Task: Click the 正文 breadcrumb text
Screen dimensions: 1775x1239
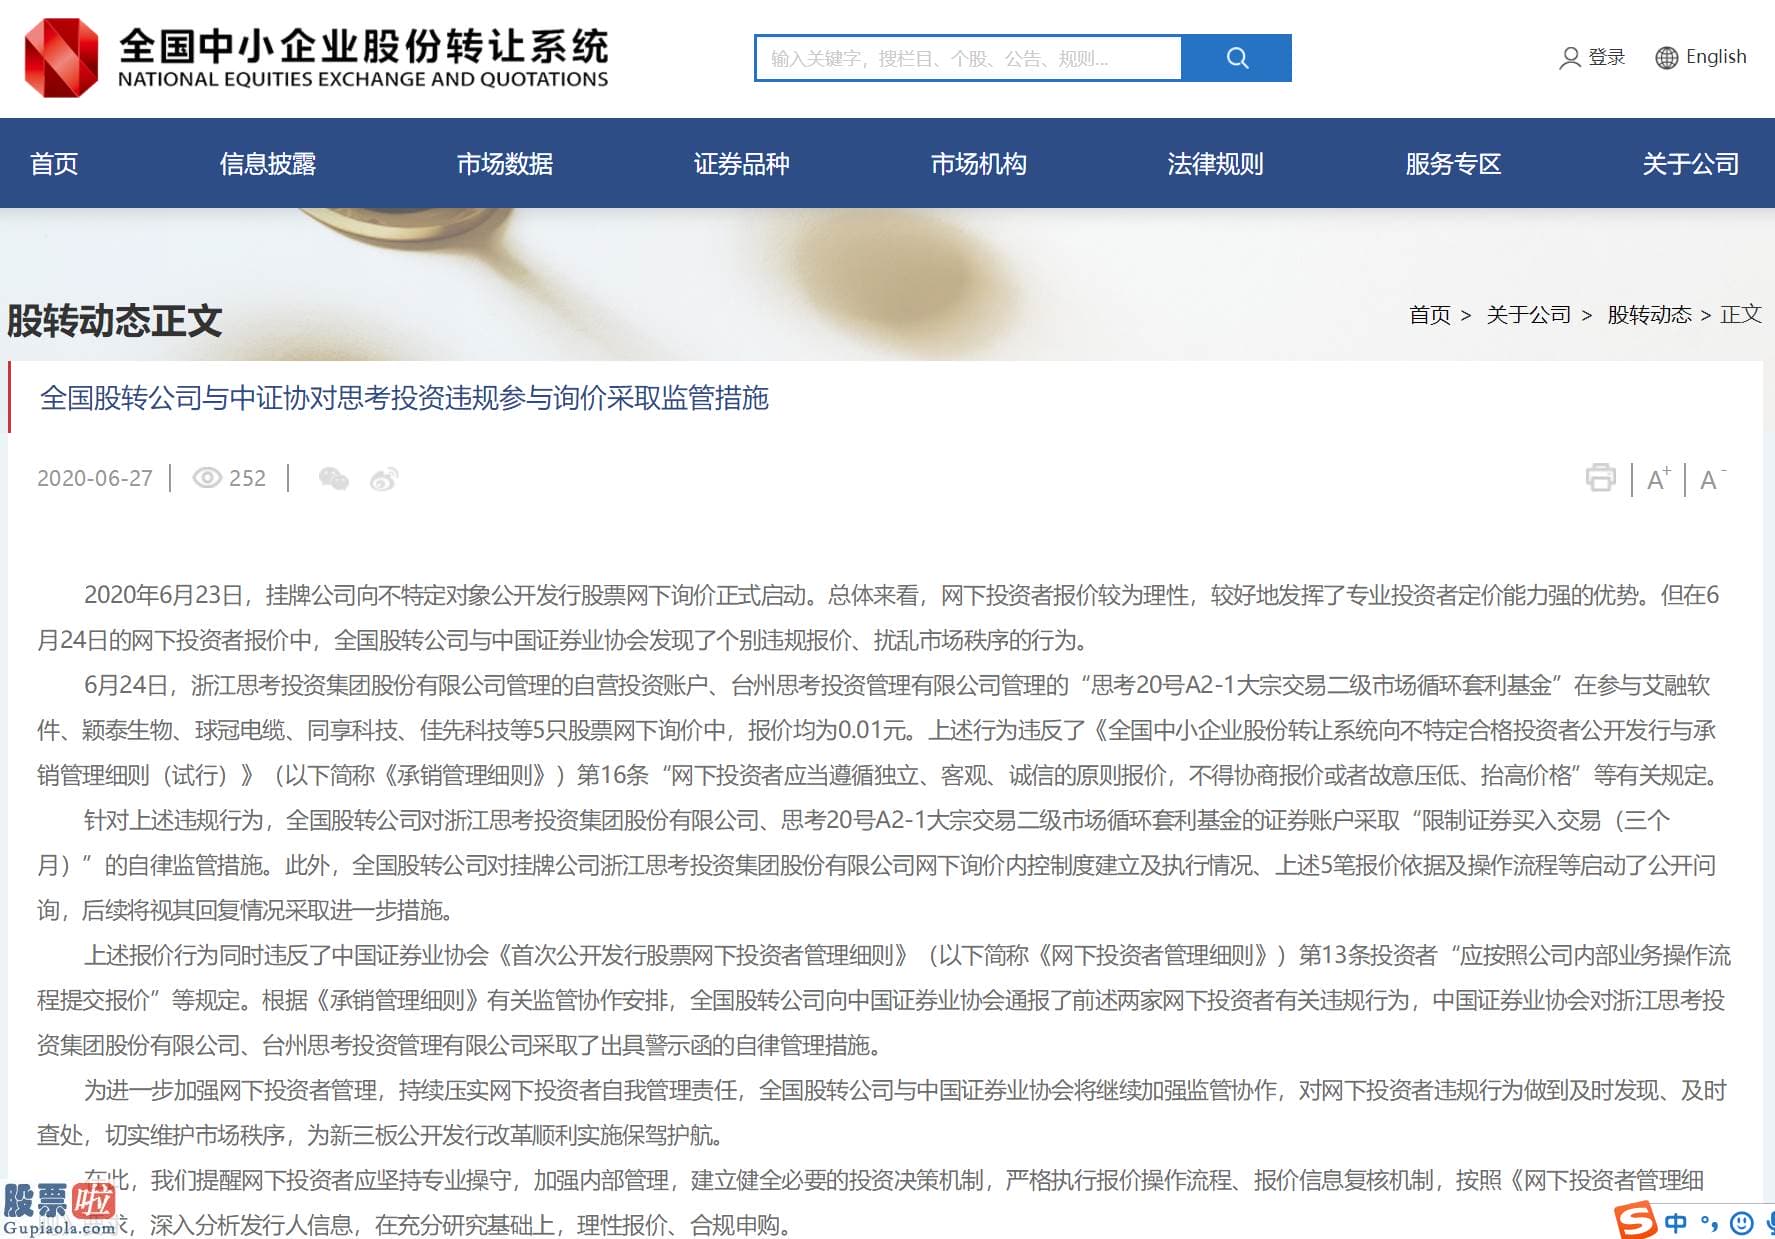Action: pos(1741,315)
